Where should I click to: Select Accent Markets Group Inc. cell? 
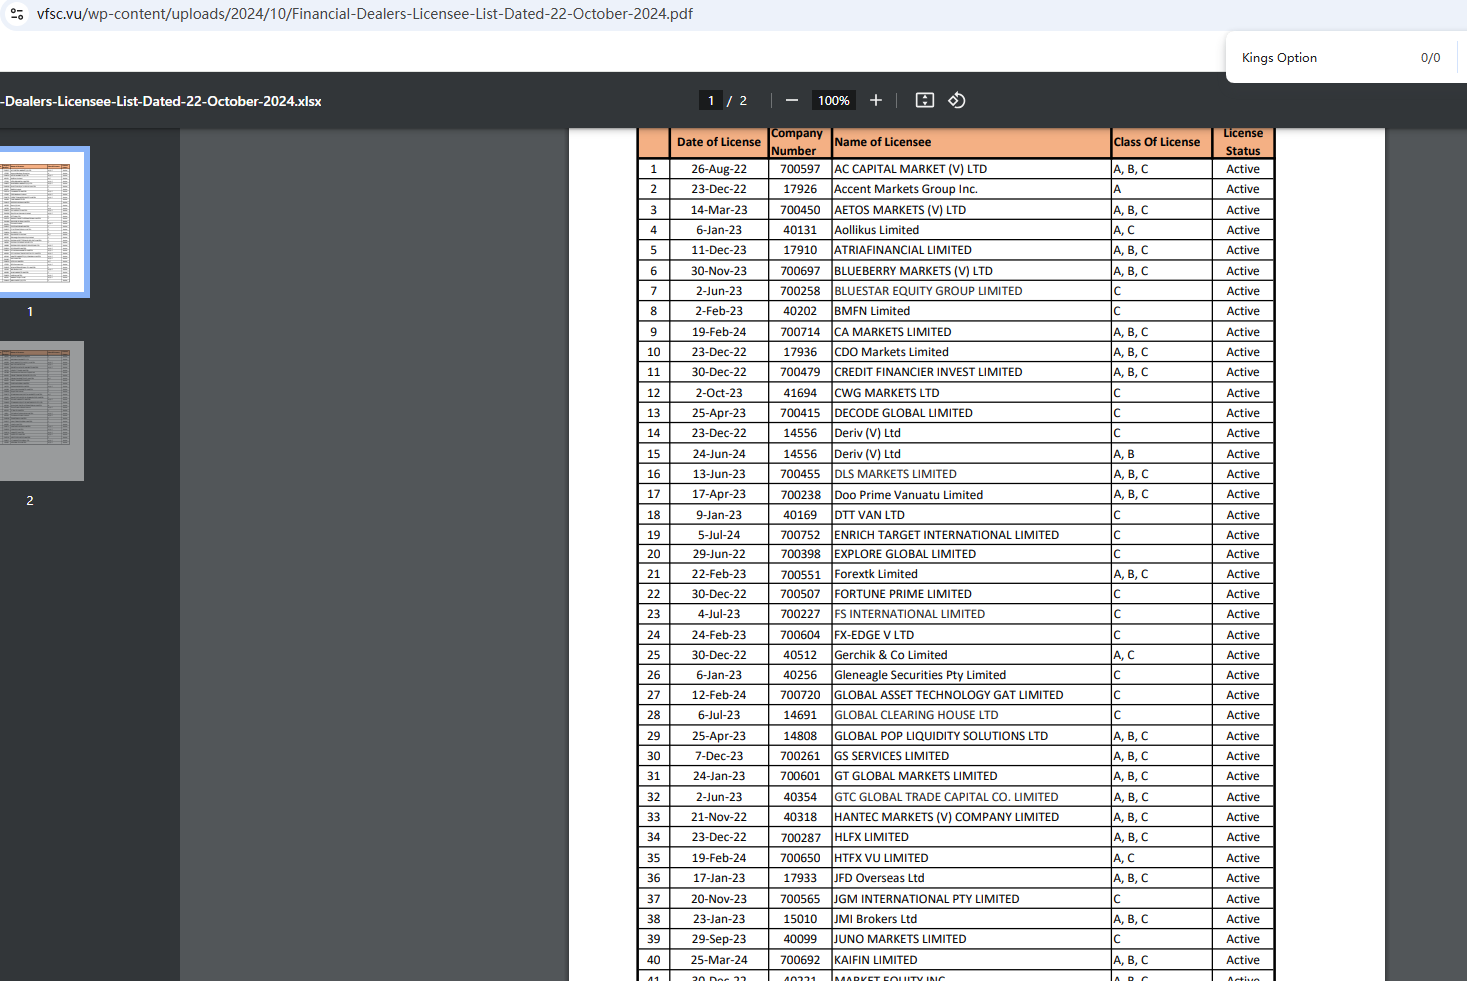click(x=972, y=189)
